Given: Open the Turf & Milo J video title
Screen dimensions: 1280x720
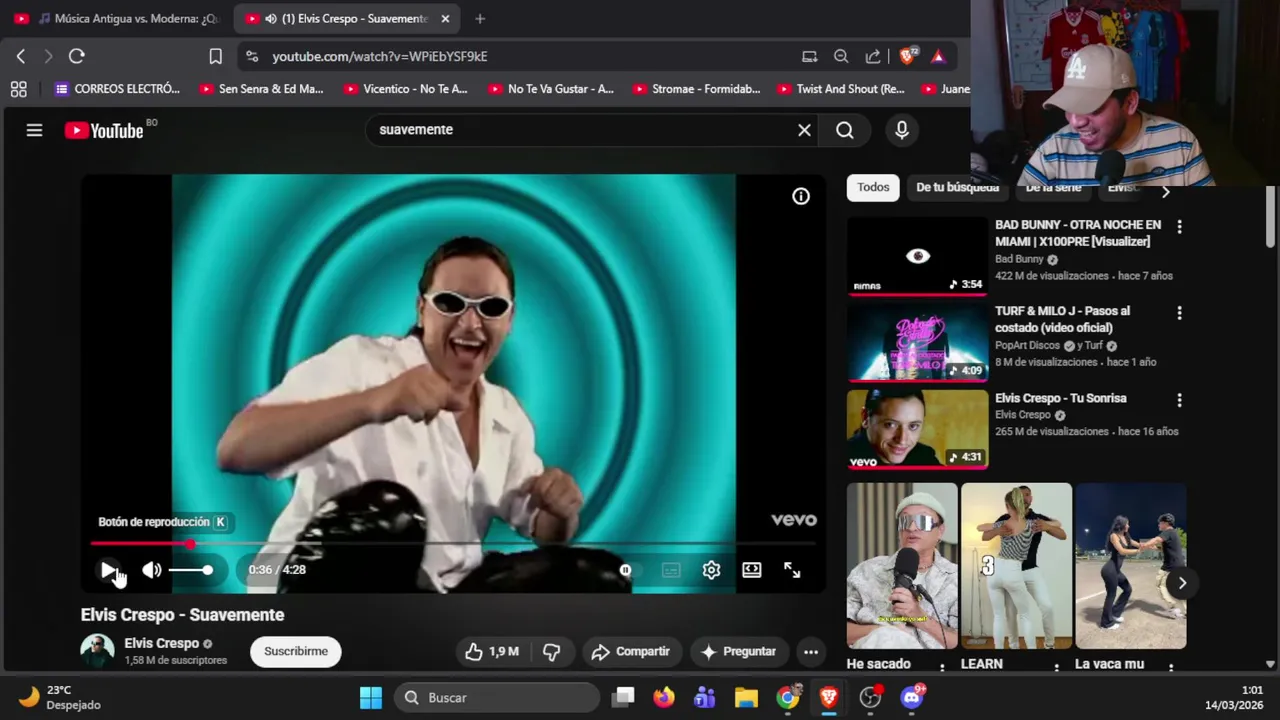Looking at the screenshot, I should (x=1062, y=319).
